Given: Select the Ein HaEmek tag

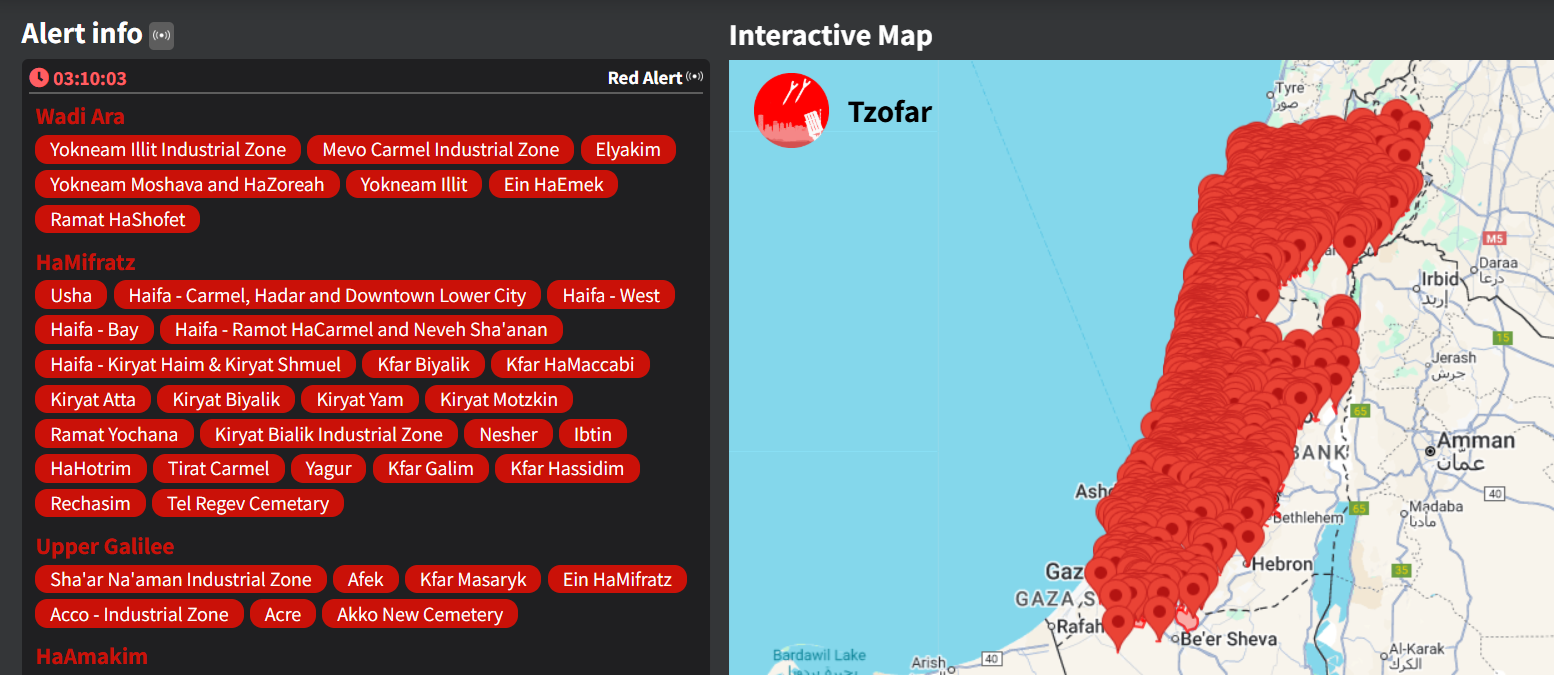Looking at the screenshot, I should point(554,184).
